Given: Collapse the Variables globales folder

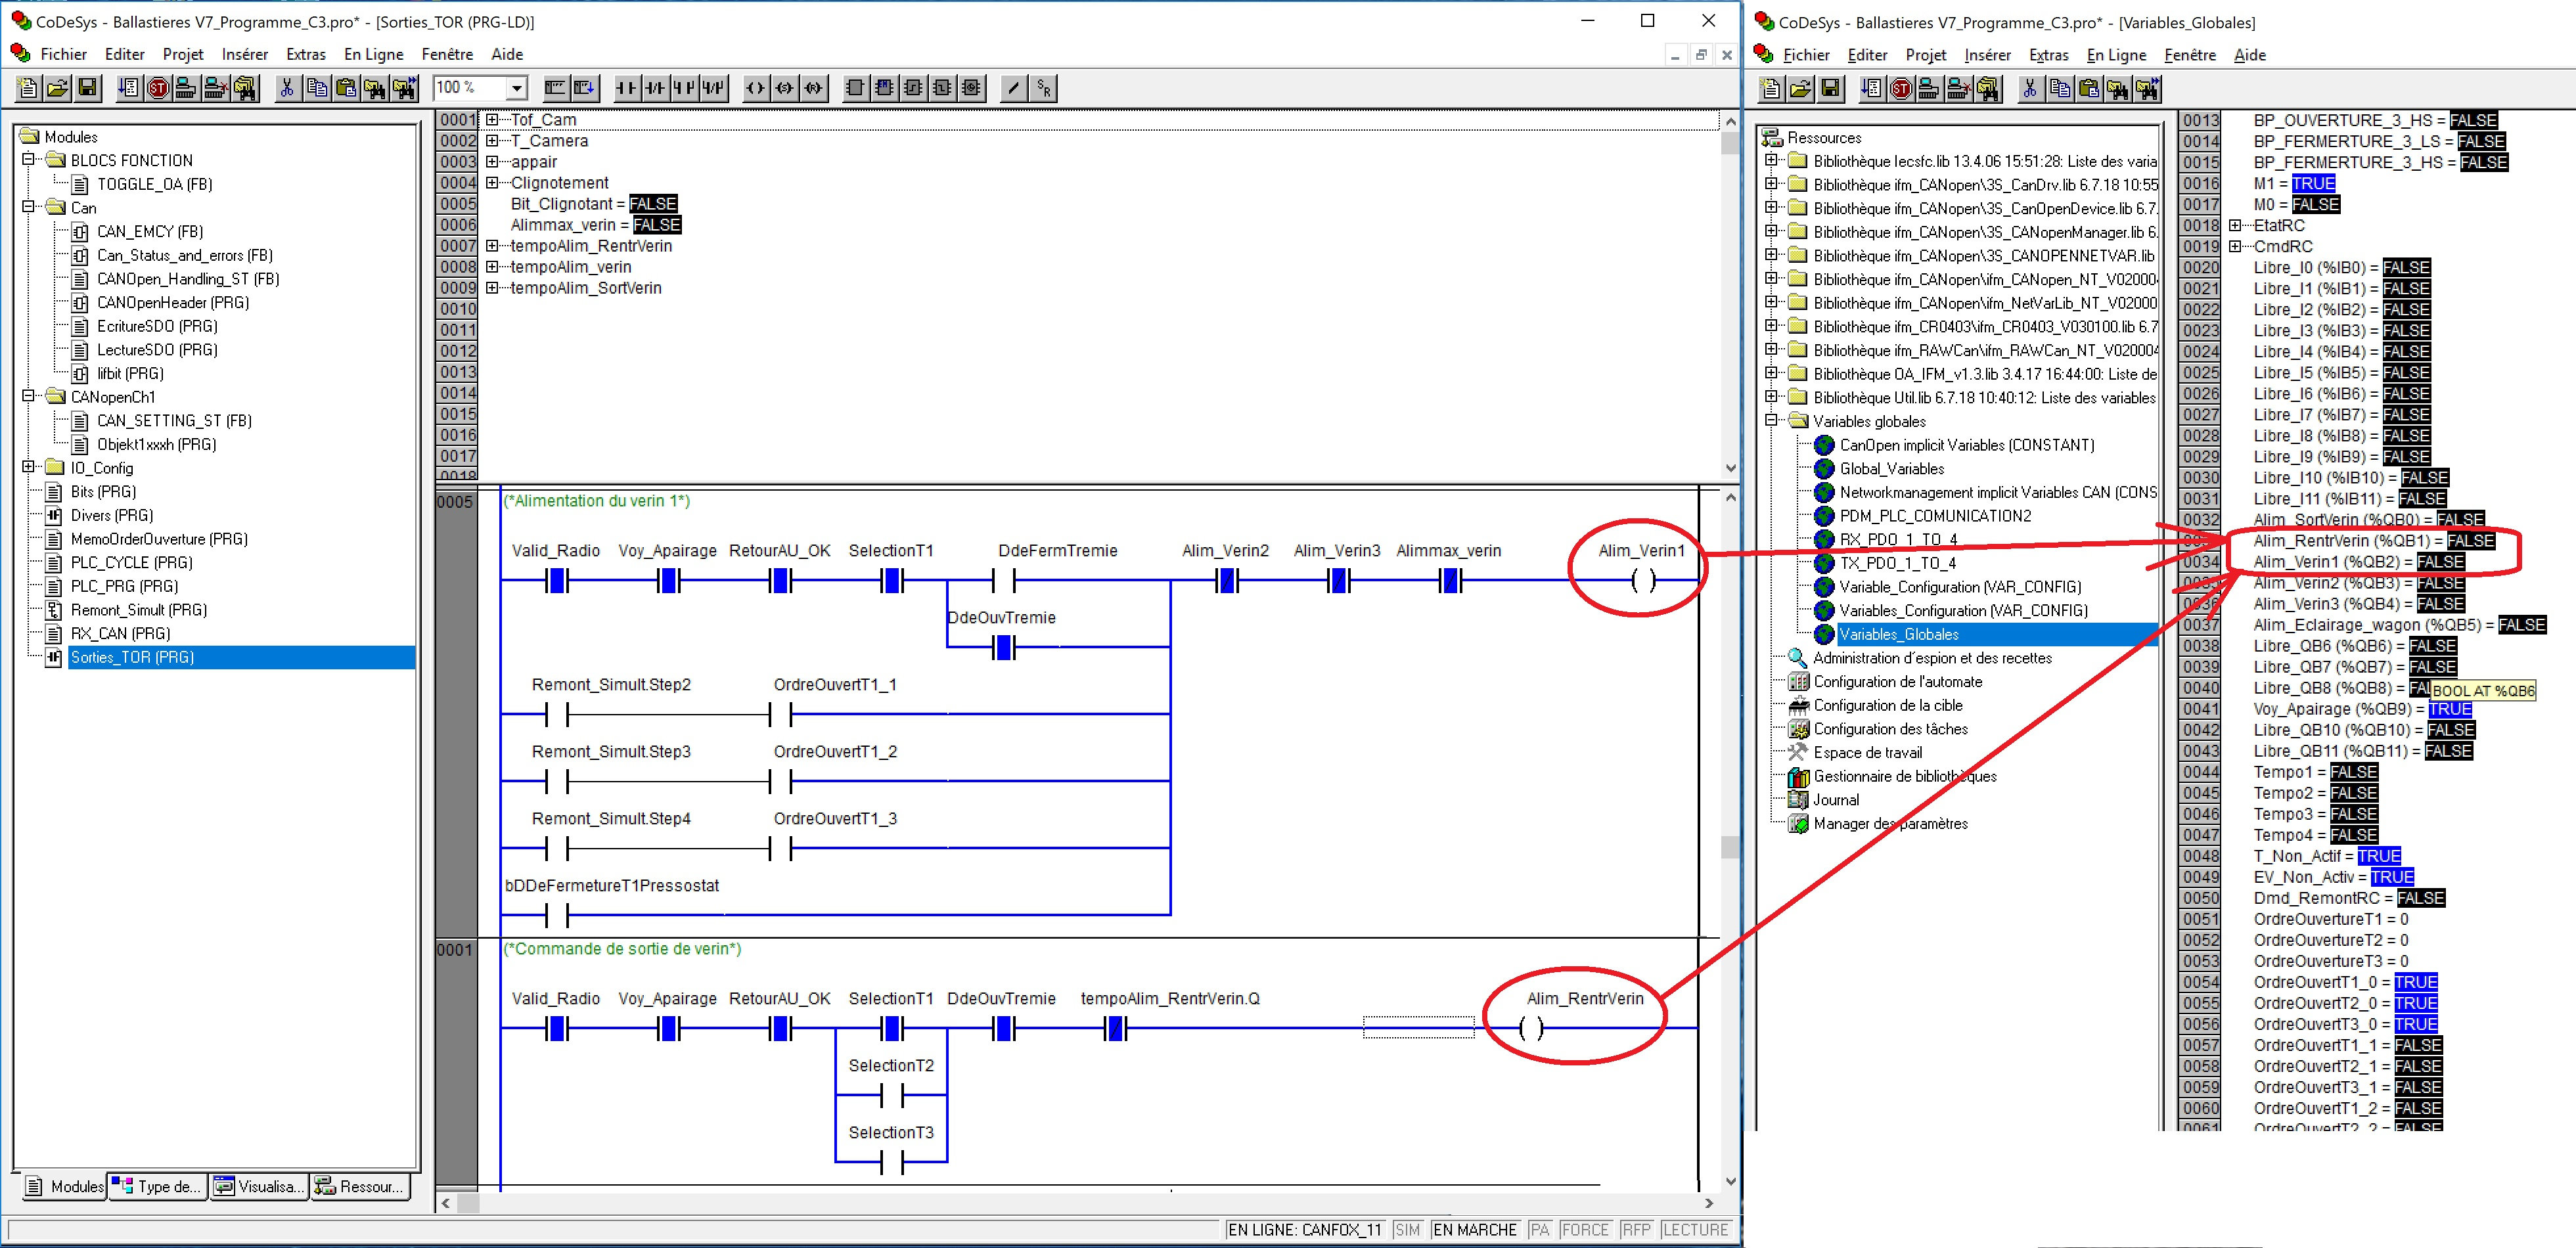Looking at the screenshot, I should tap(1771, 421).
